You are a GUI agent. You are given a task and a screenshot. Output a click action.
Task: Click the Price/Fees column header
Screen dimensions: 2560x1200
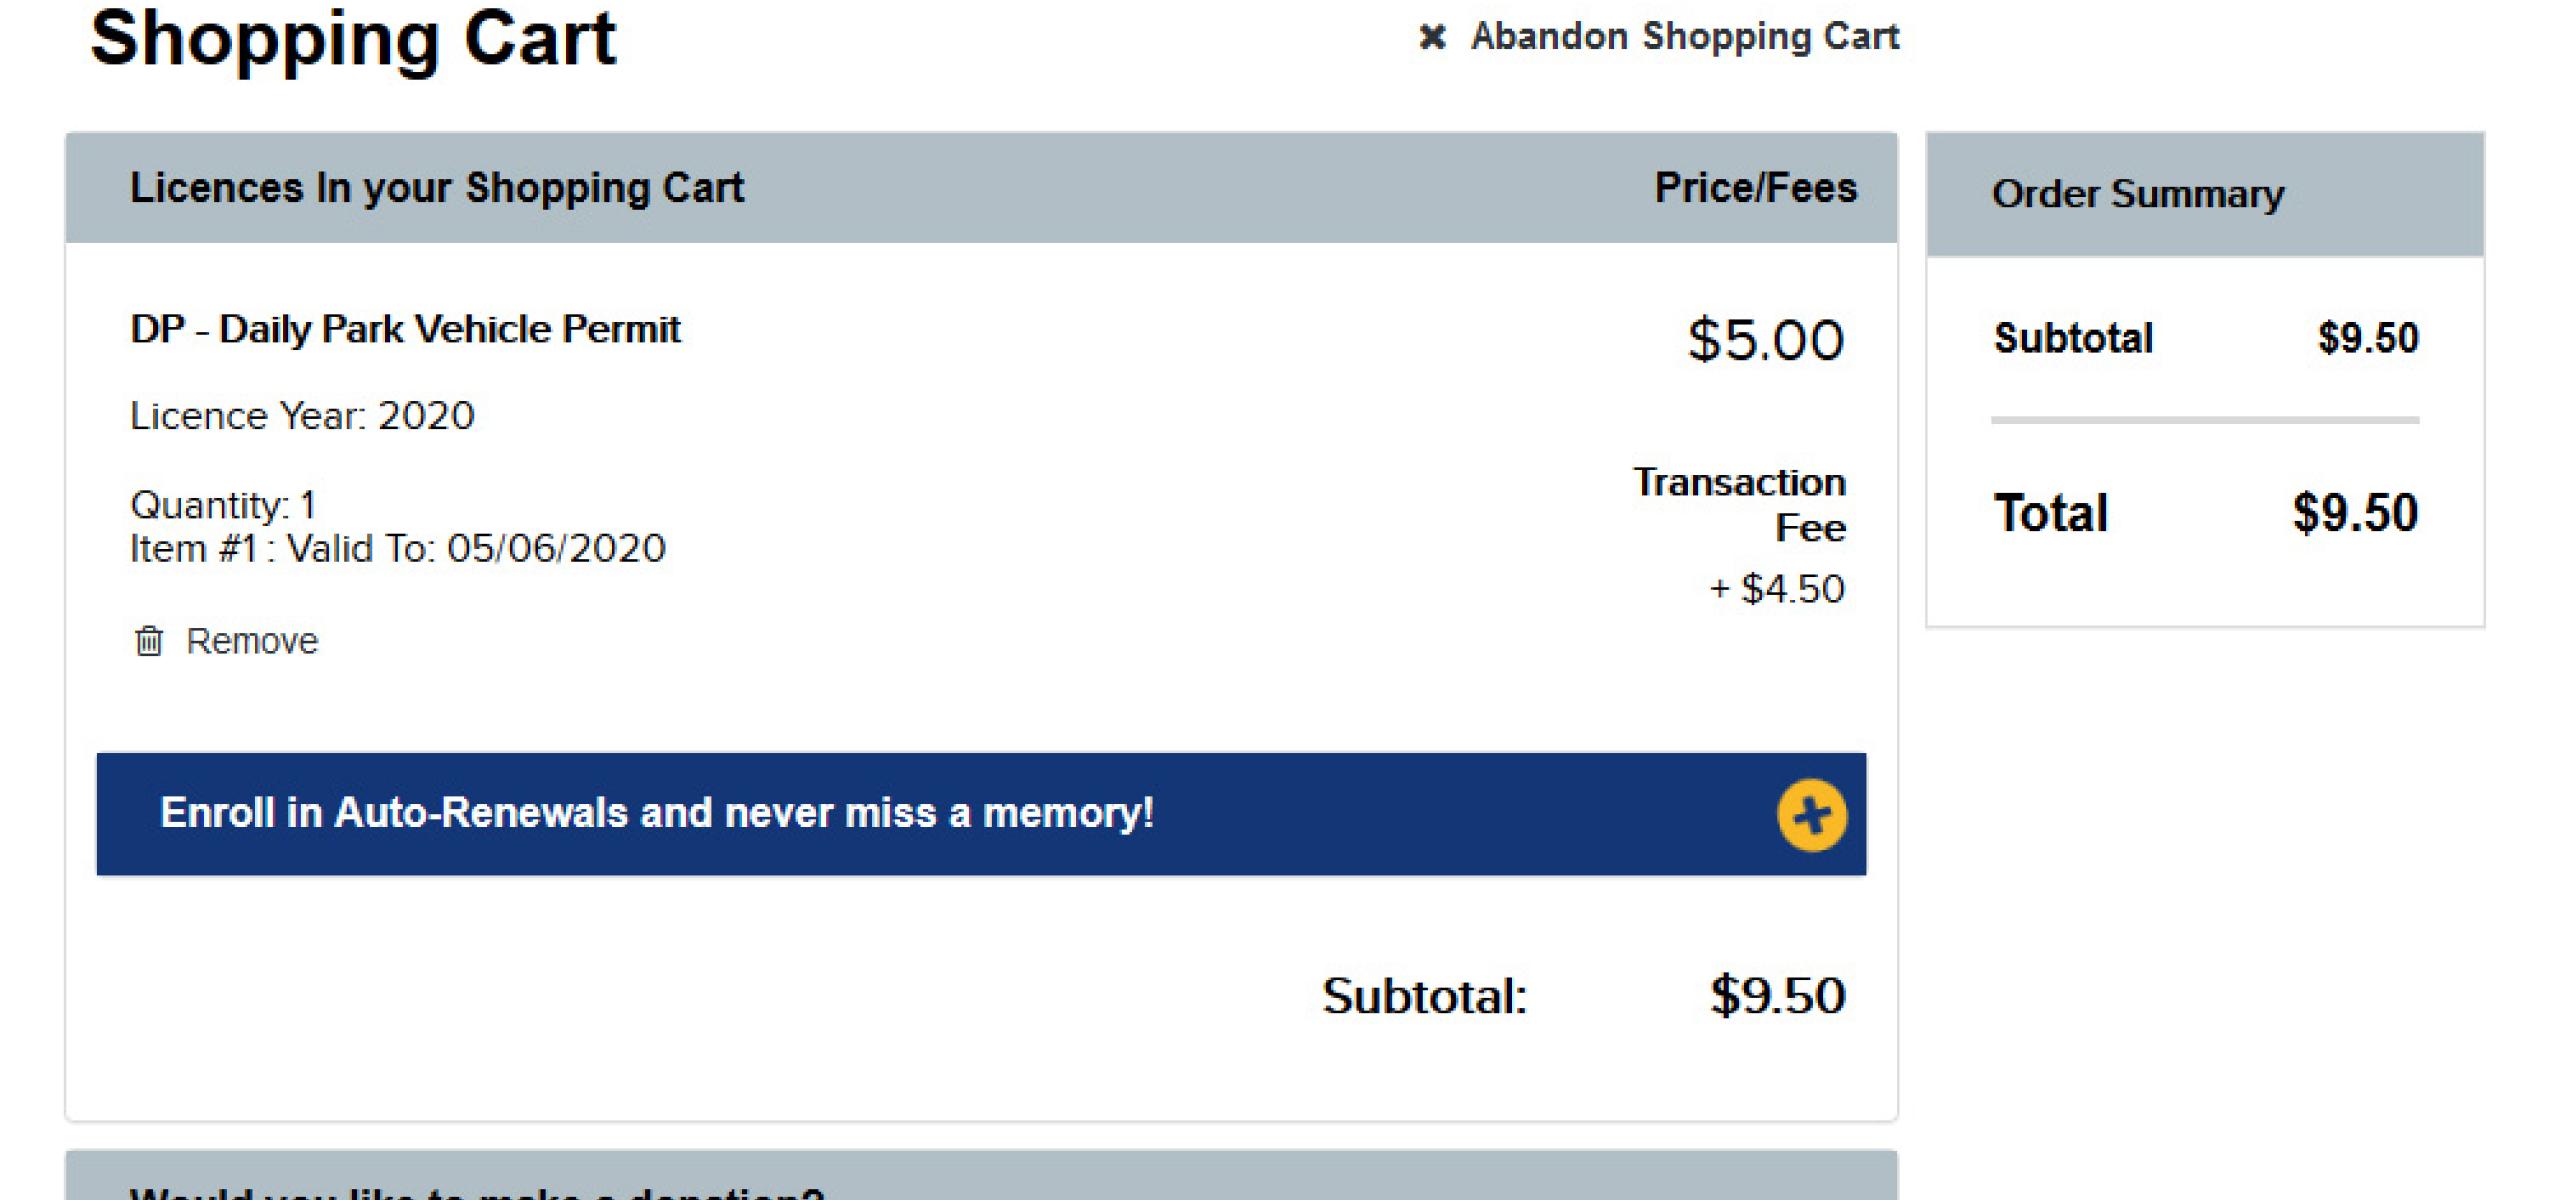(1755, 188)
